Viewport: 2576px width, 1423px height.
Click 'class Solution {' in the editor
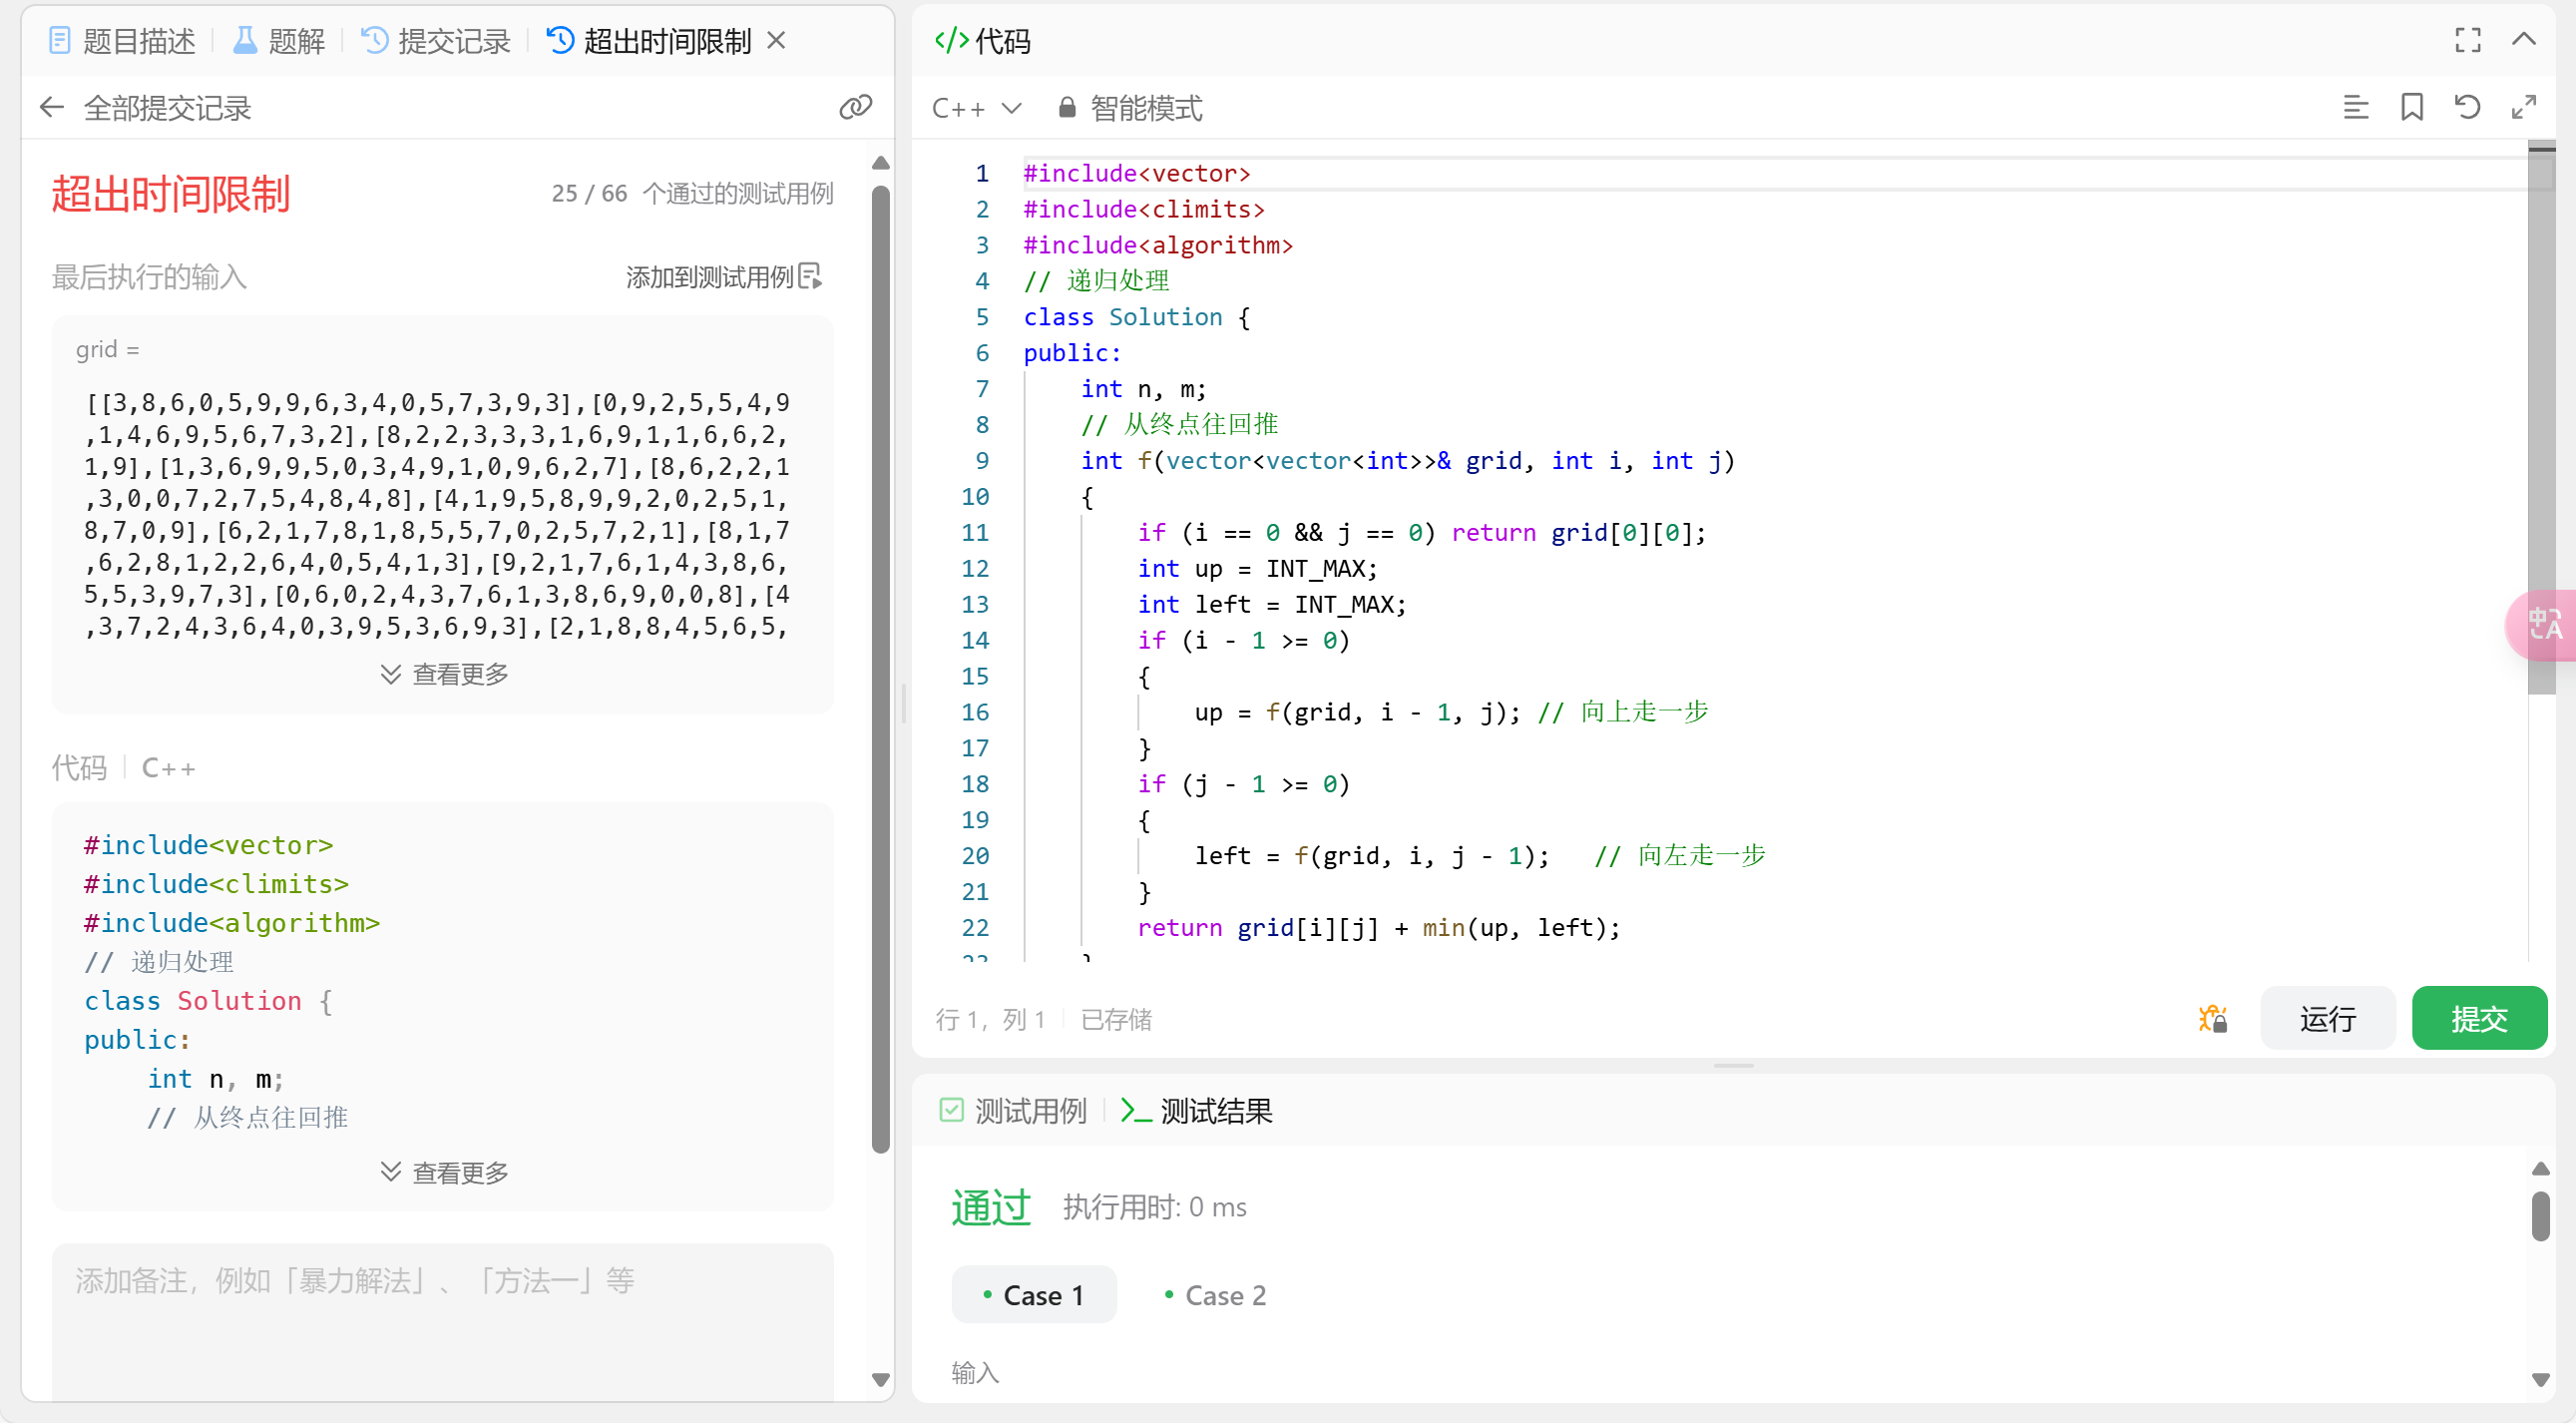tap(1136, 317)
